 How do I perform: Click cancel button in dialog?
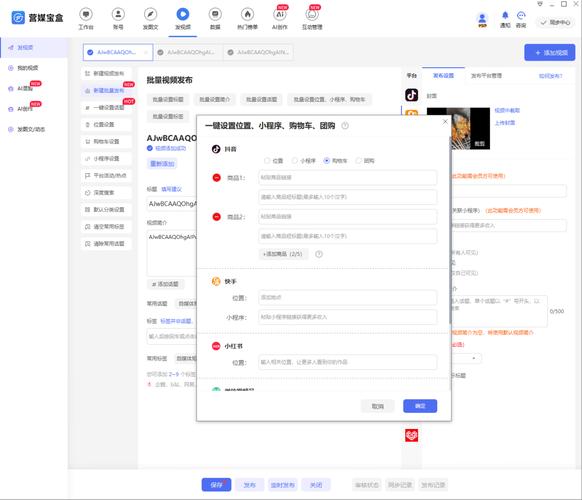pos(377,406)
